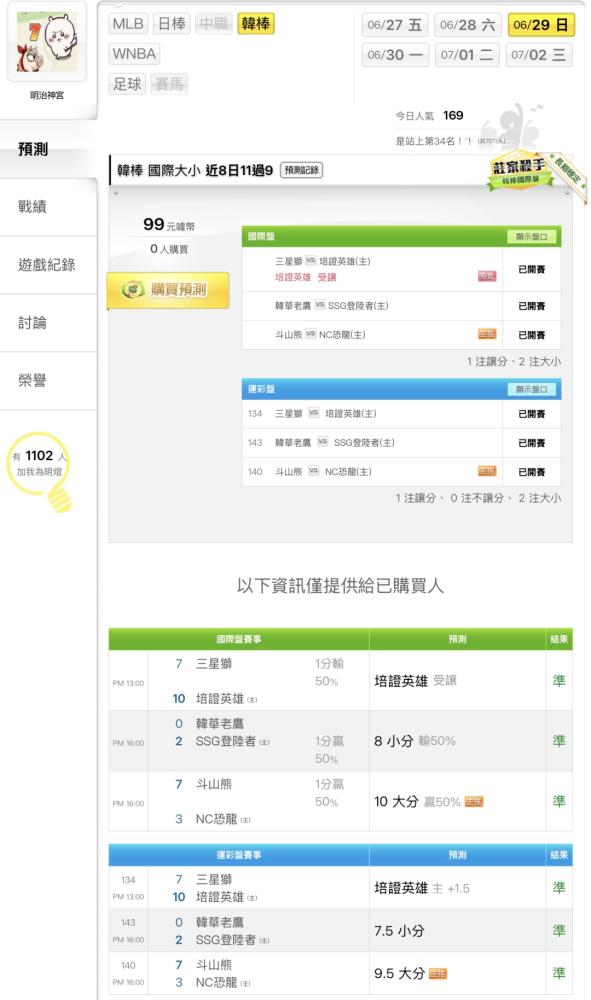
Task: Toggle 顯示盤口 in the 運彩盤 header
Action: (532, 389)
